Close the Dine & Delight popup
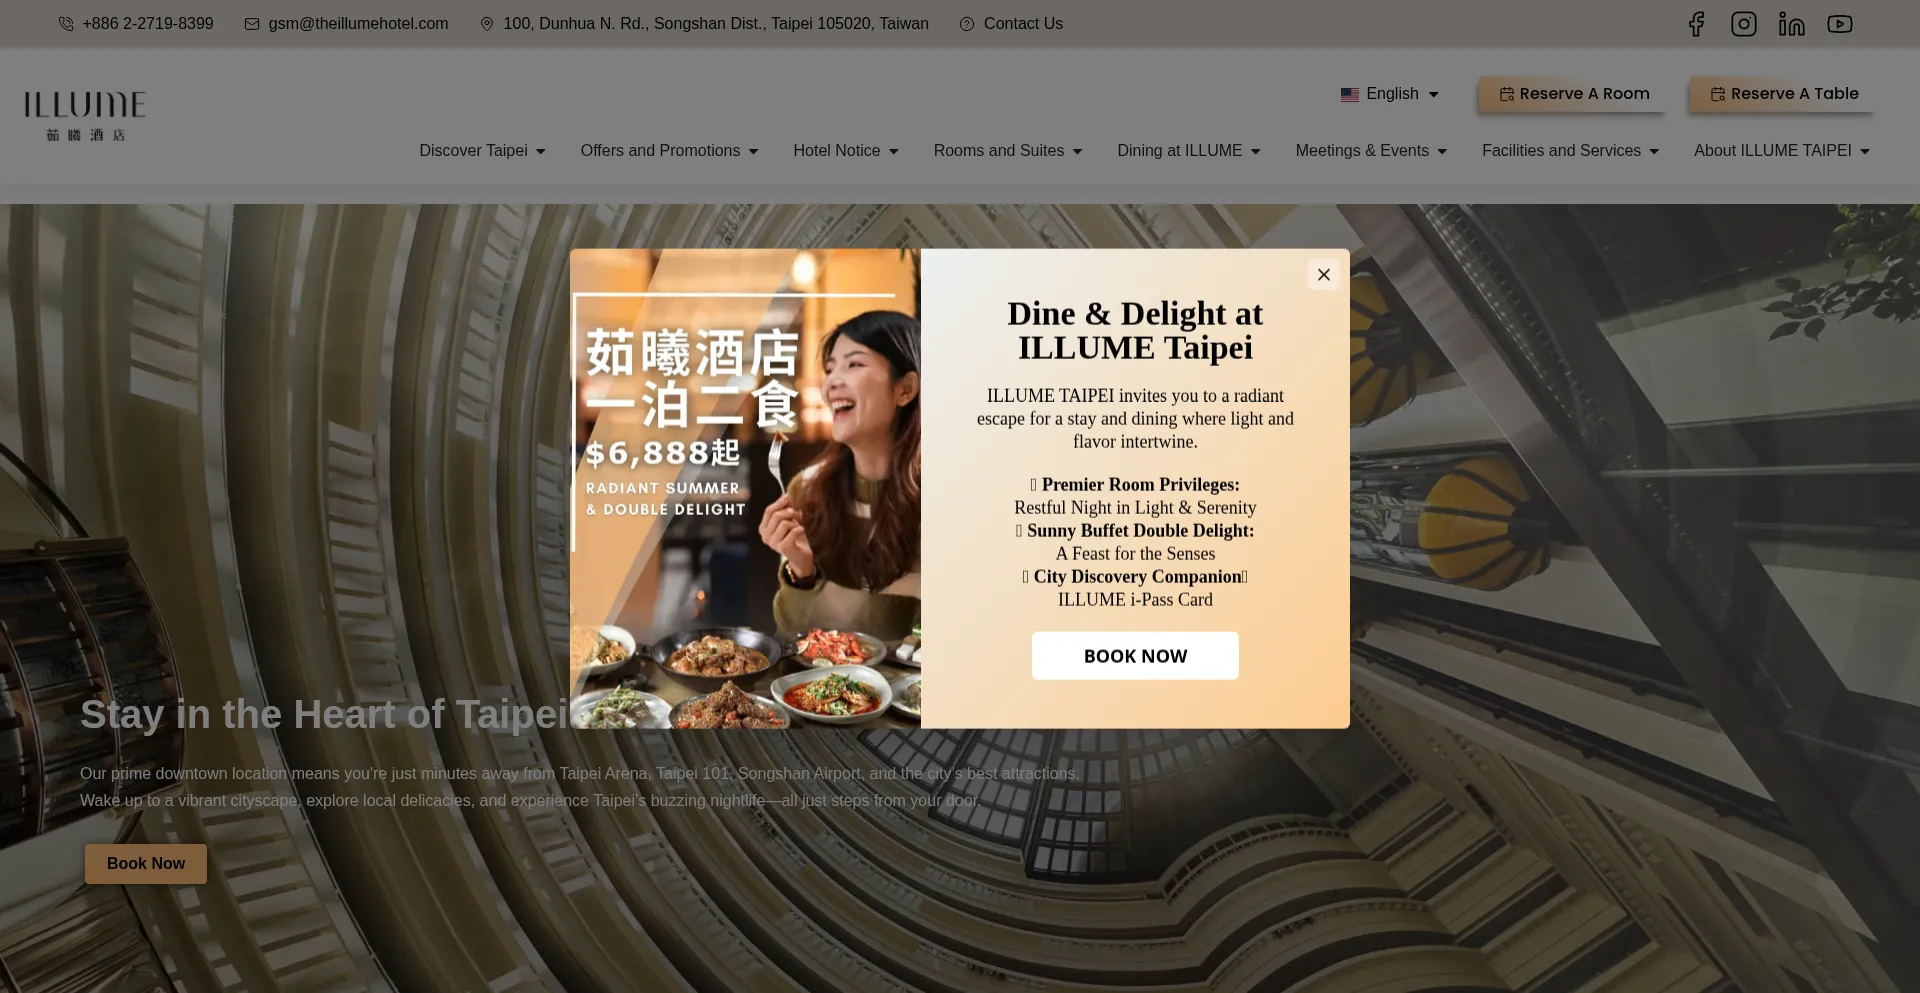Viewport: 1920px width, 993px height. [1324, 275]
